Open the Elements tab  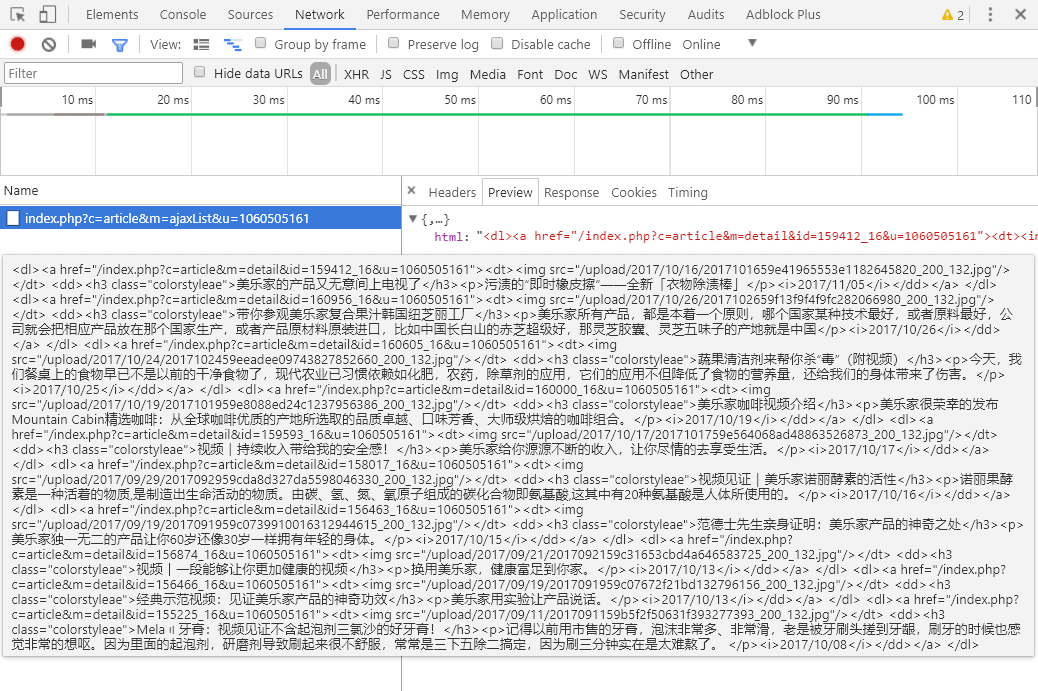[112, 15]
